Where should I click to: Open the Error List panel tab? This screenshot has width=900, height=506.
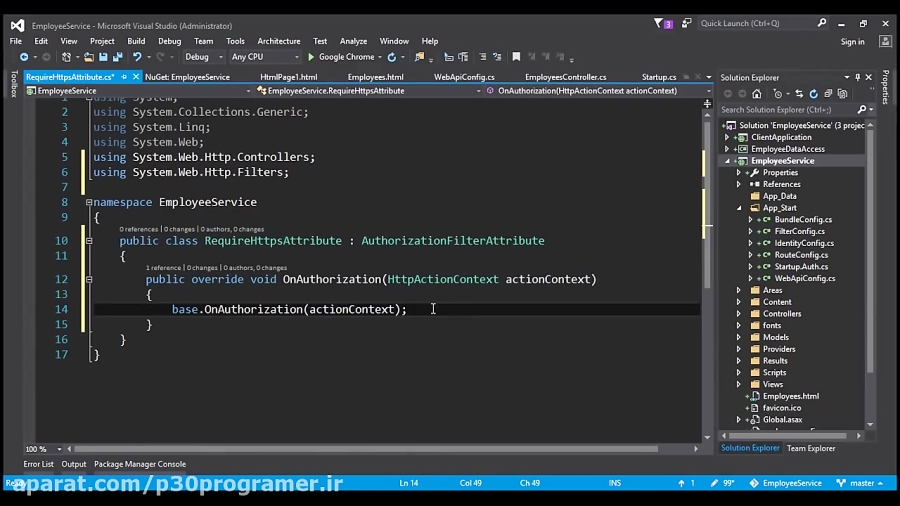[x=38, y=464]
